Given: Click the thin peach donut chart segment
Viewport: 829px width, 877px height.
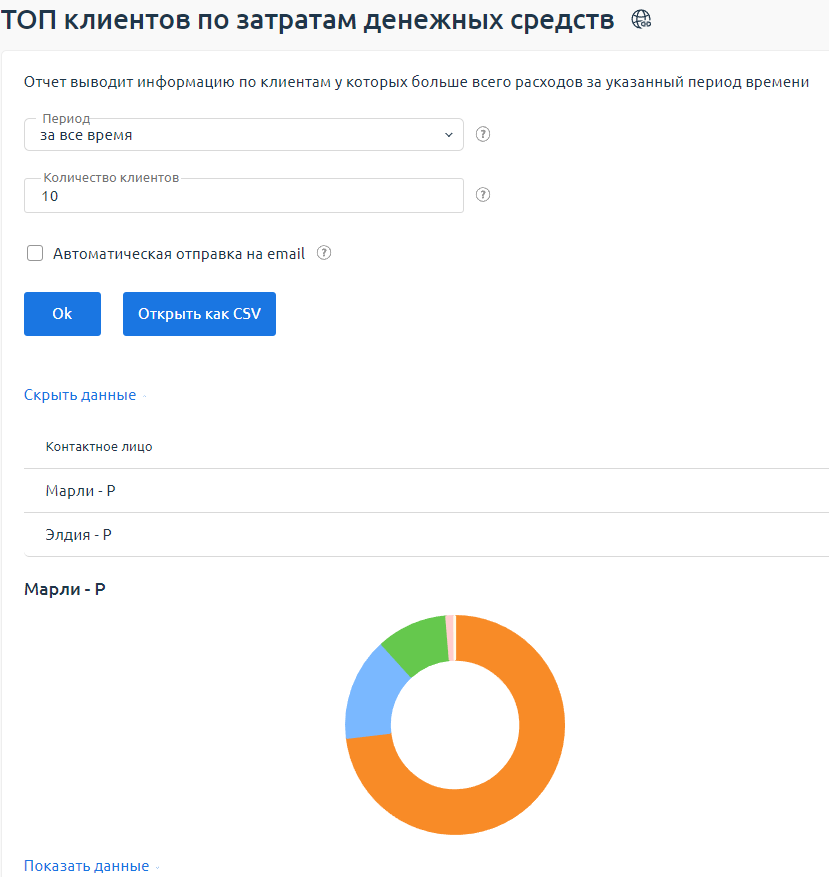Looking at the screenshot, I should pos(451,624).
